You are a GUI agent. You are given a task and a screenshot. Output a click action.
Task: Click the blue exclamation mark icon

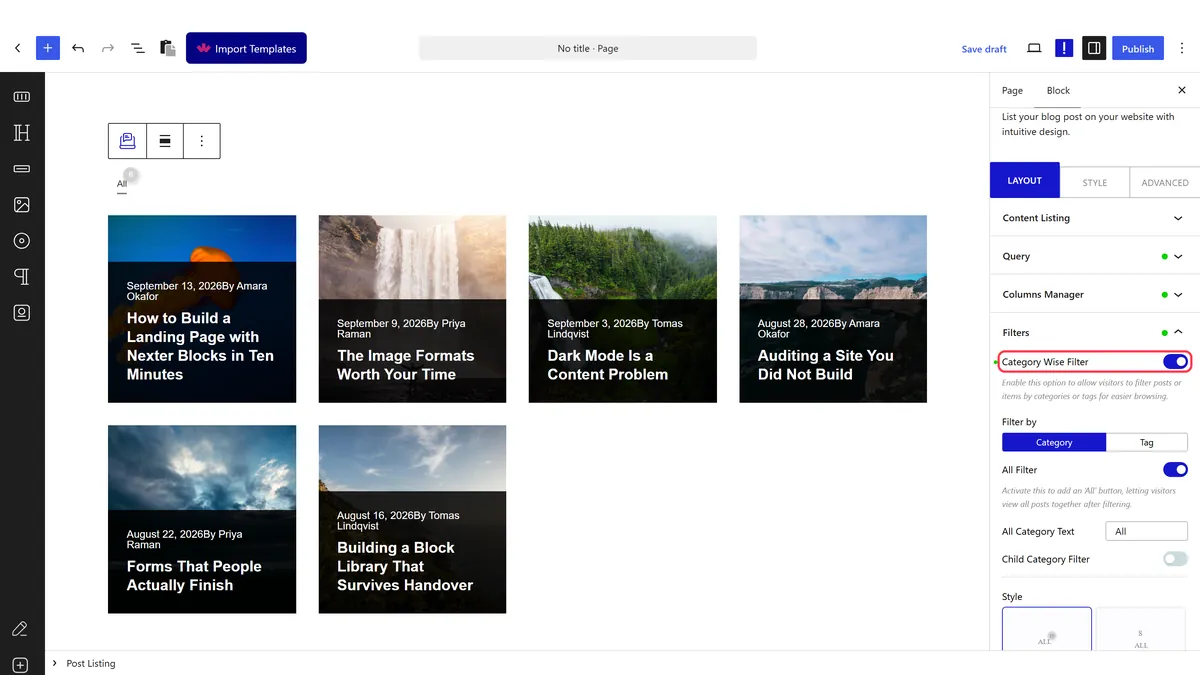coord(1064,48)
